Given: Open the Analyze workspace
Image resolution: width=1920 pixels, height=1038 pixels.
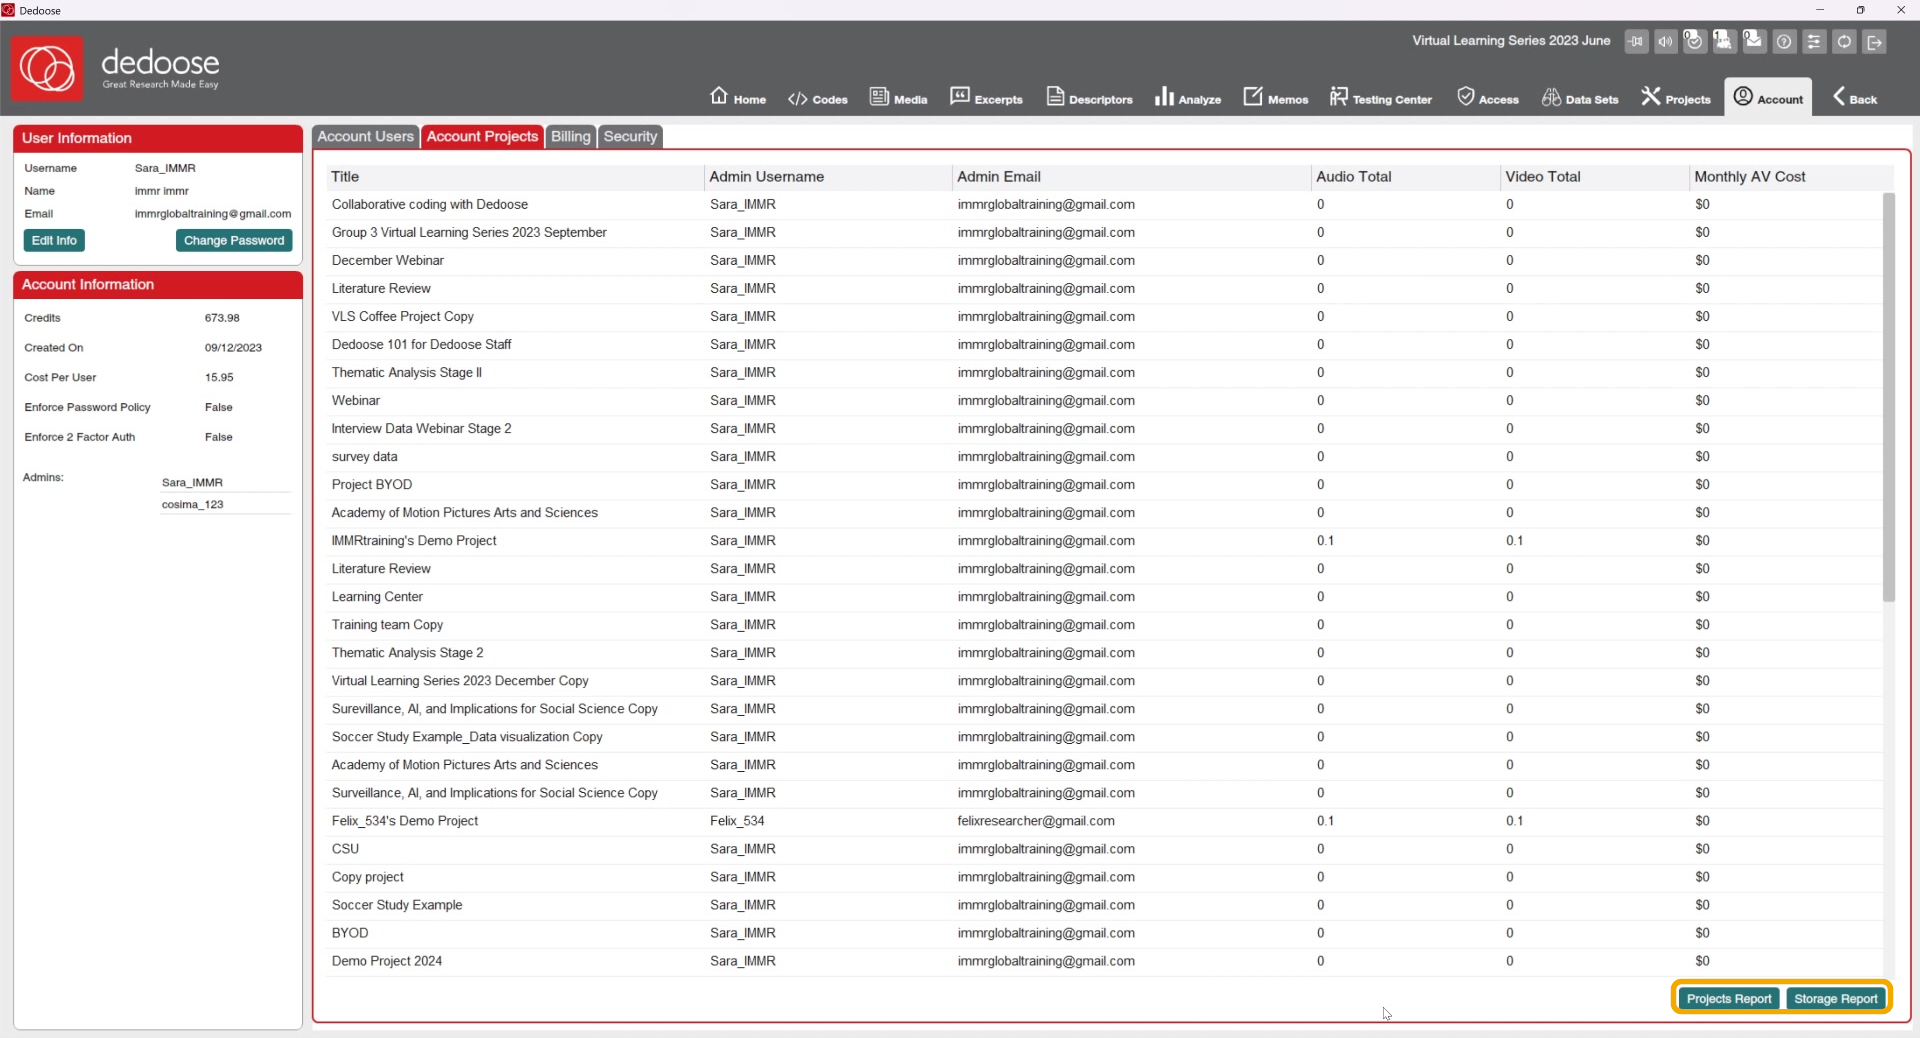Looking at the screenshot, I should [1188, 97].
